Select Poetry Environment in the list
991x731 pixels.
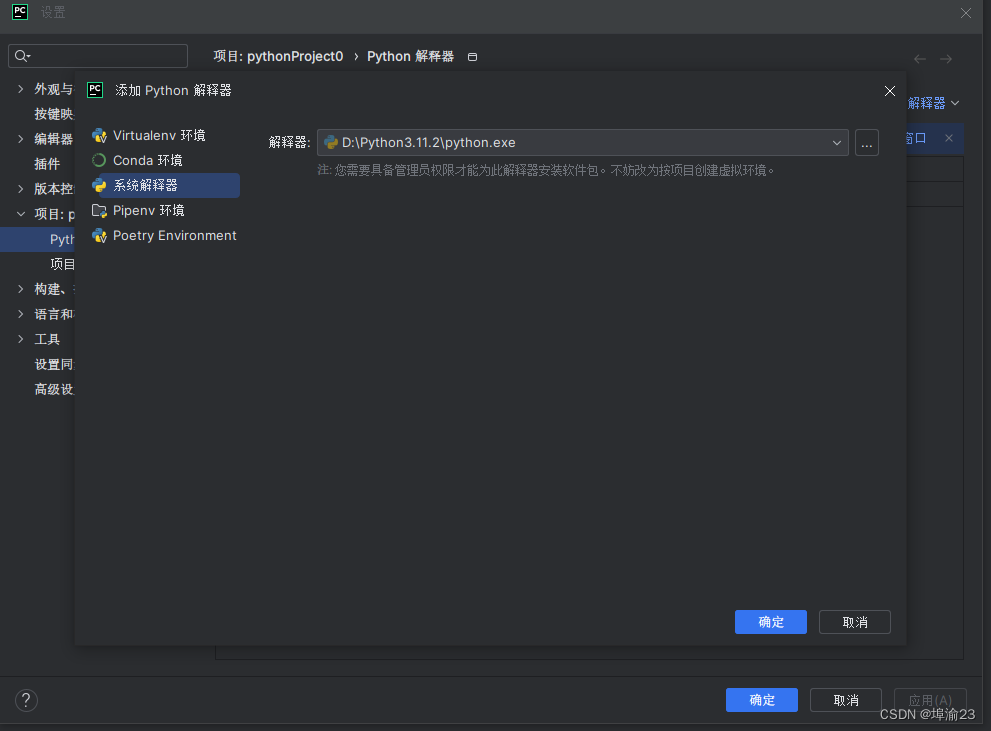165,236
